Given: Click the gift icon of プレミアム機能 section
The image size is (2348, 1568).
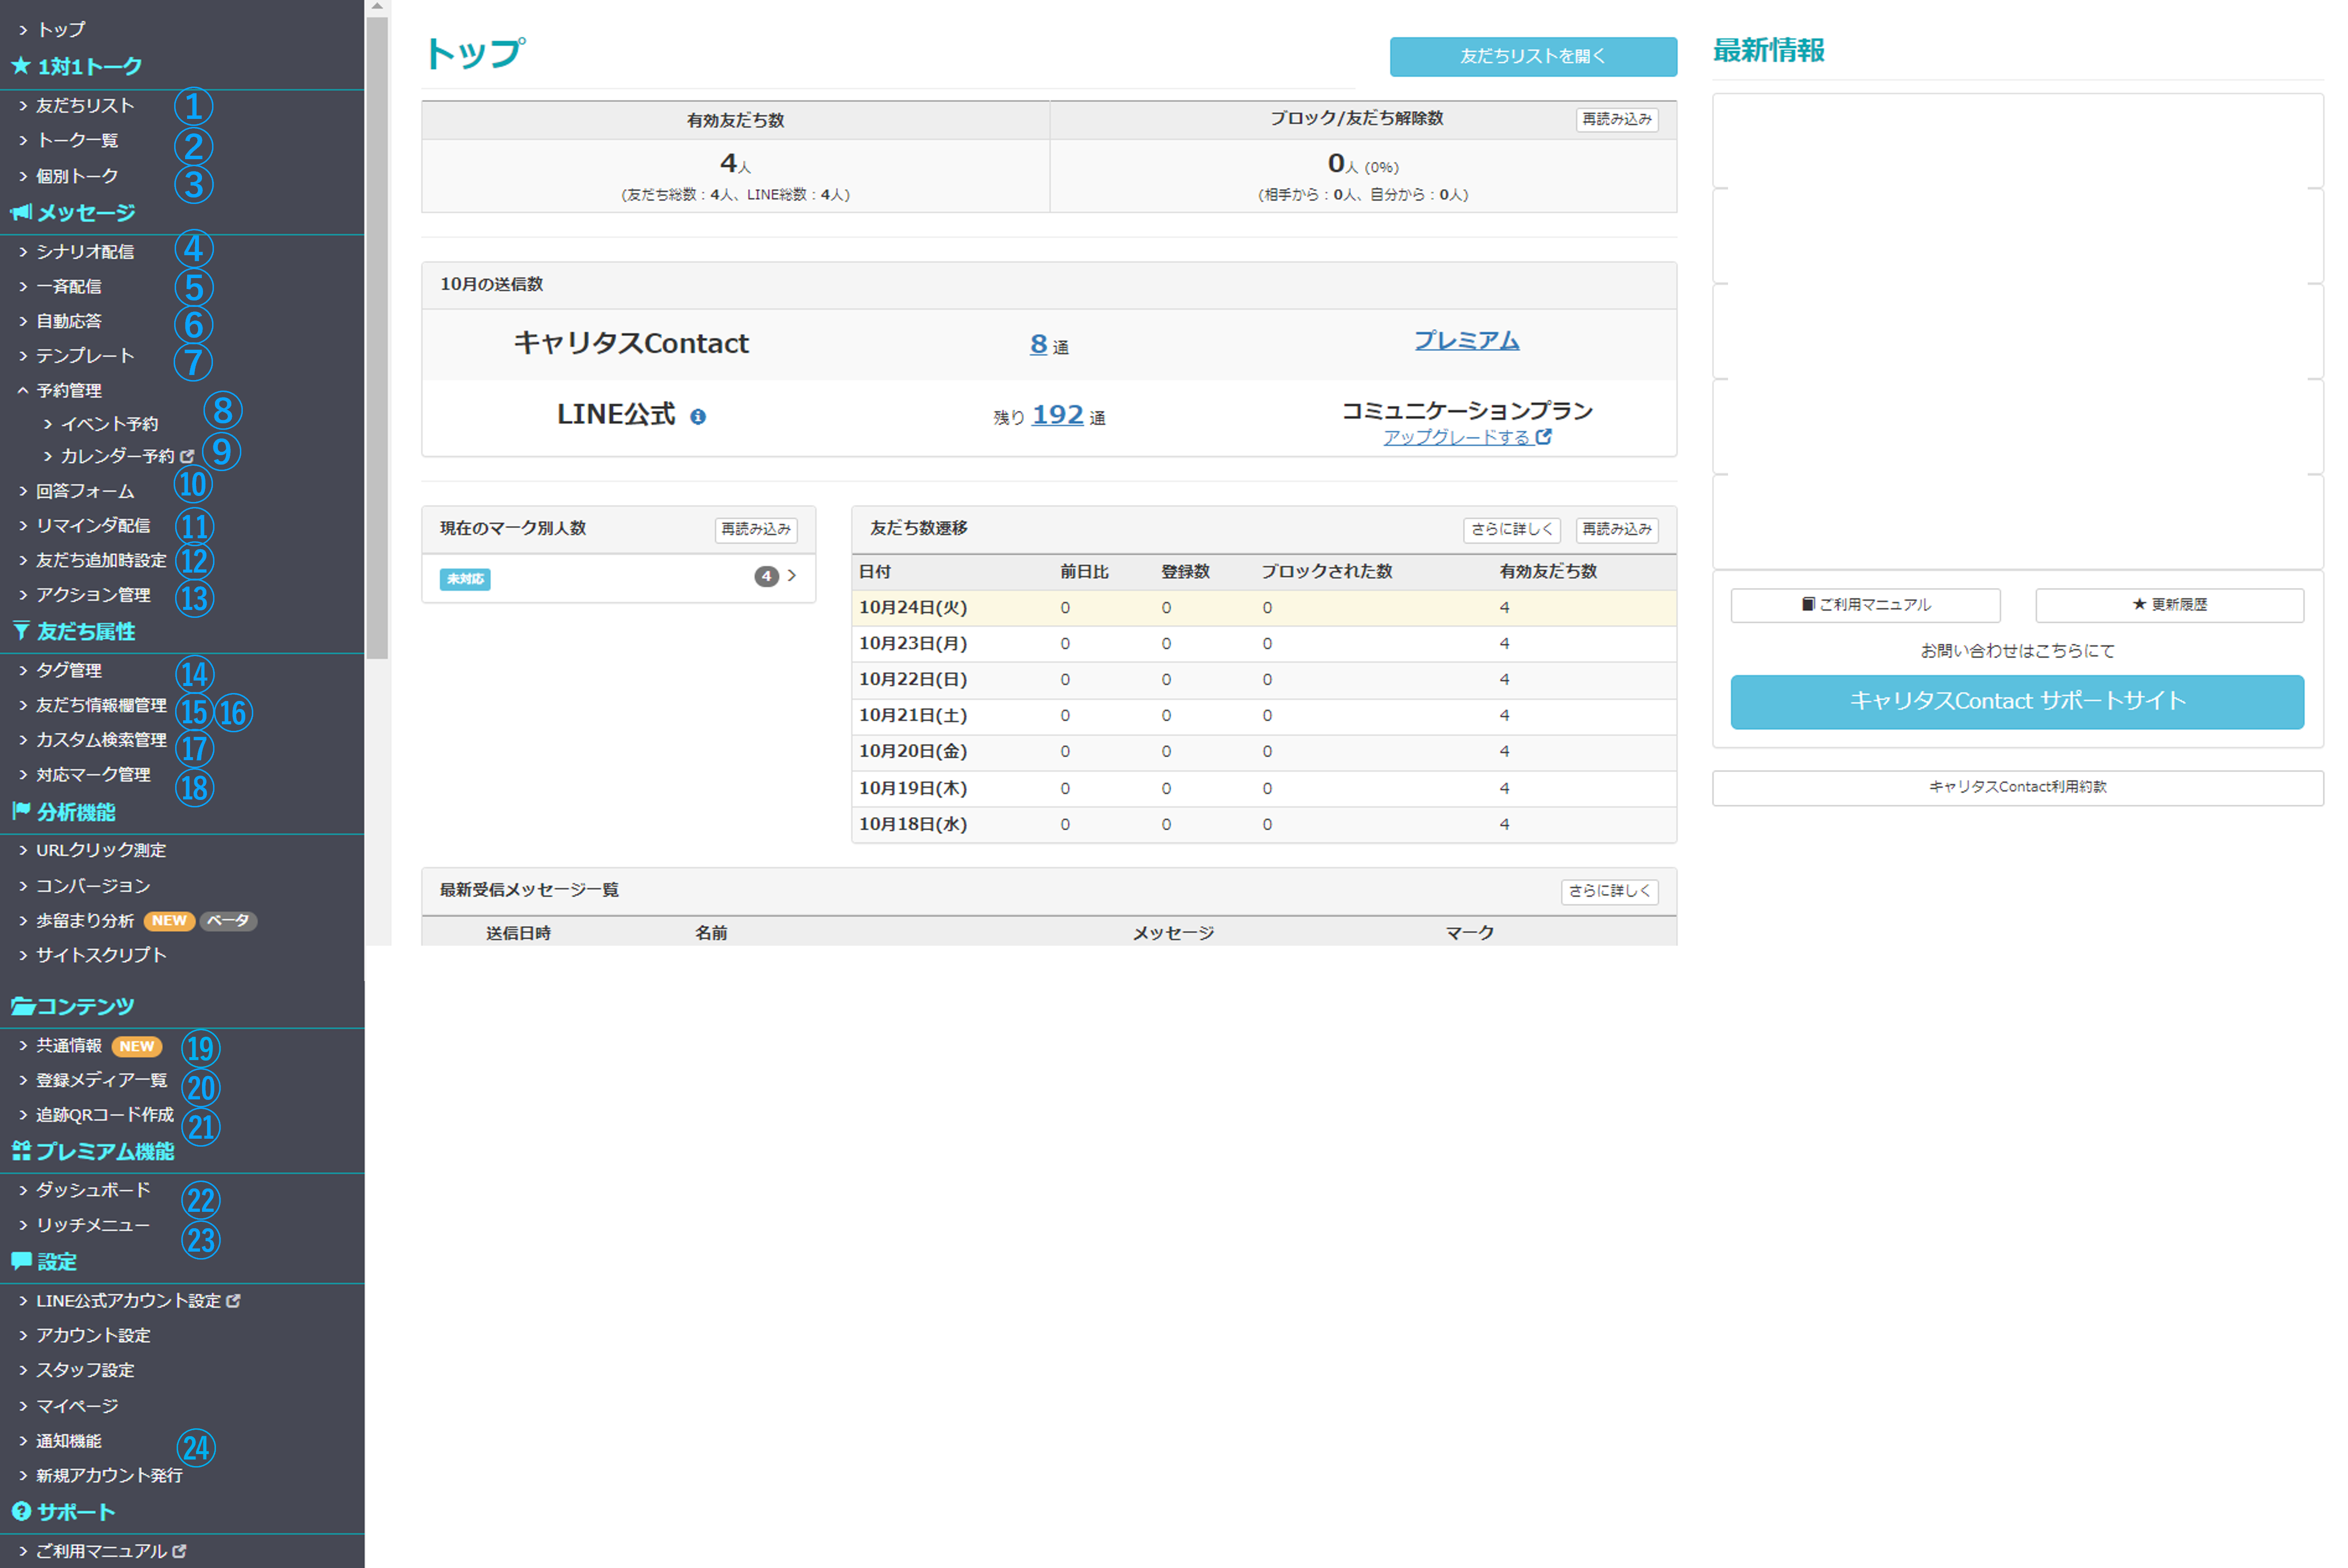Looking at the screenshot, I should pyautogui.click(x=21, y=1151).
